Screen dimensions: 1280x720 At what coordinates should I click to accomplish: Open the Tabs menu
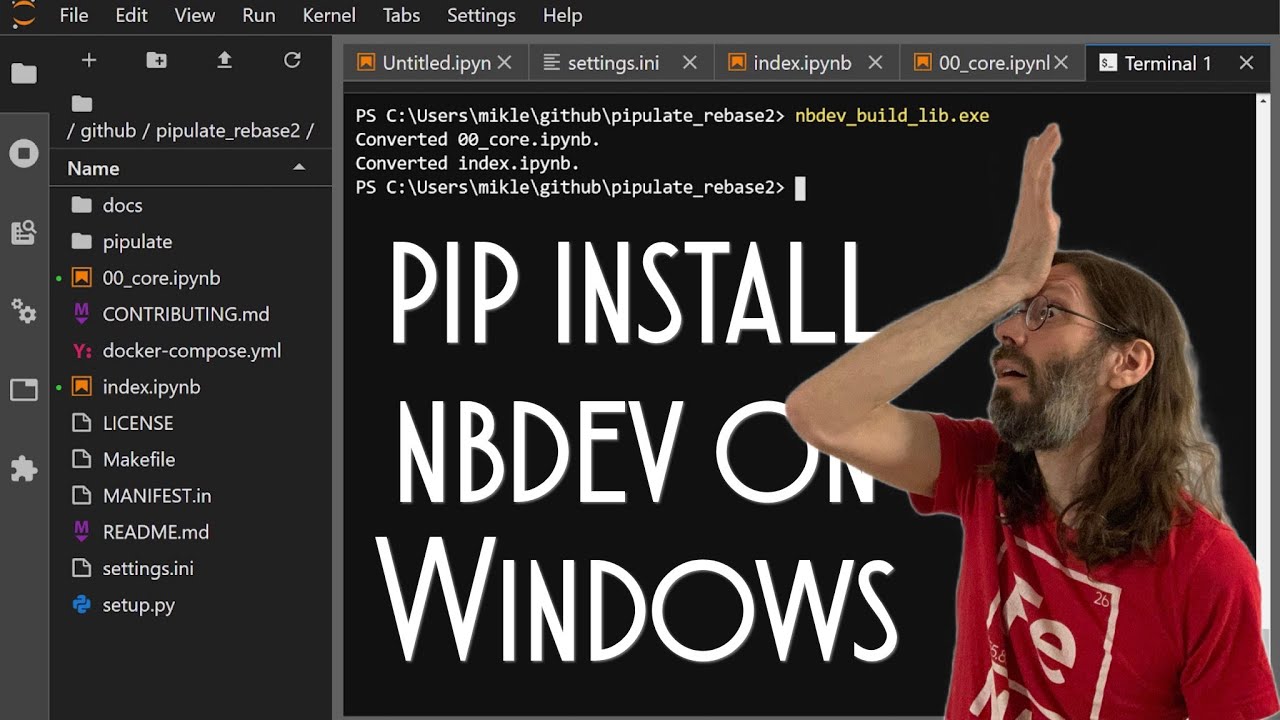tap(401, 15)
